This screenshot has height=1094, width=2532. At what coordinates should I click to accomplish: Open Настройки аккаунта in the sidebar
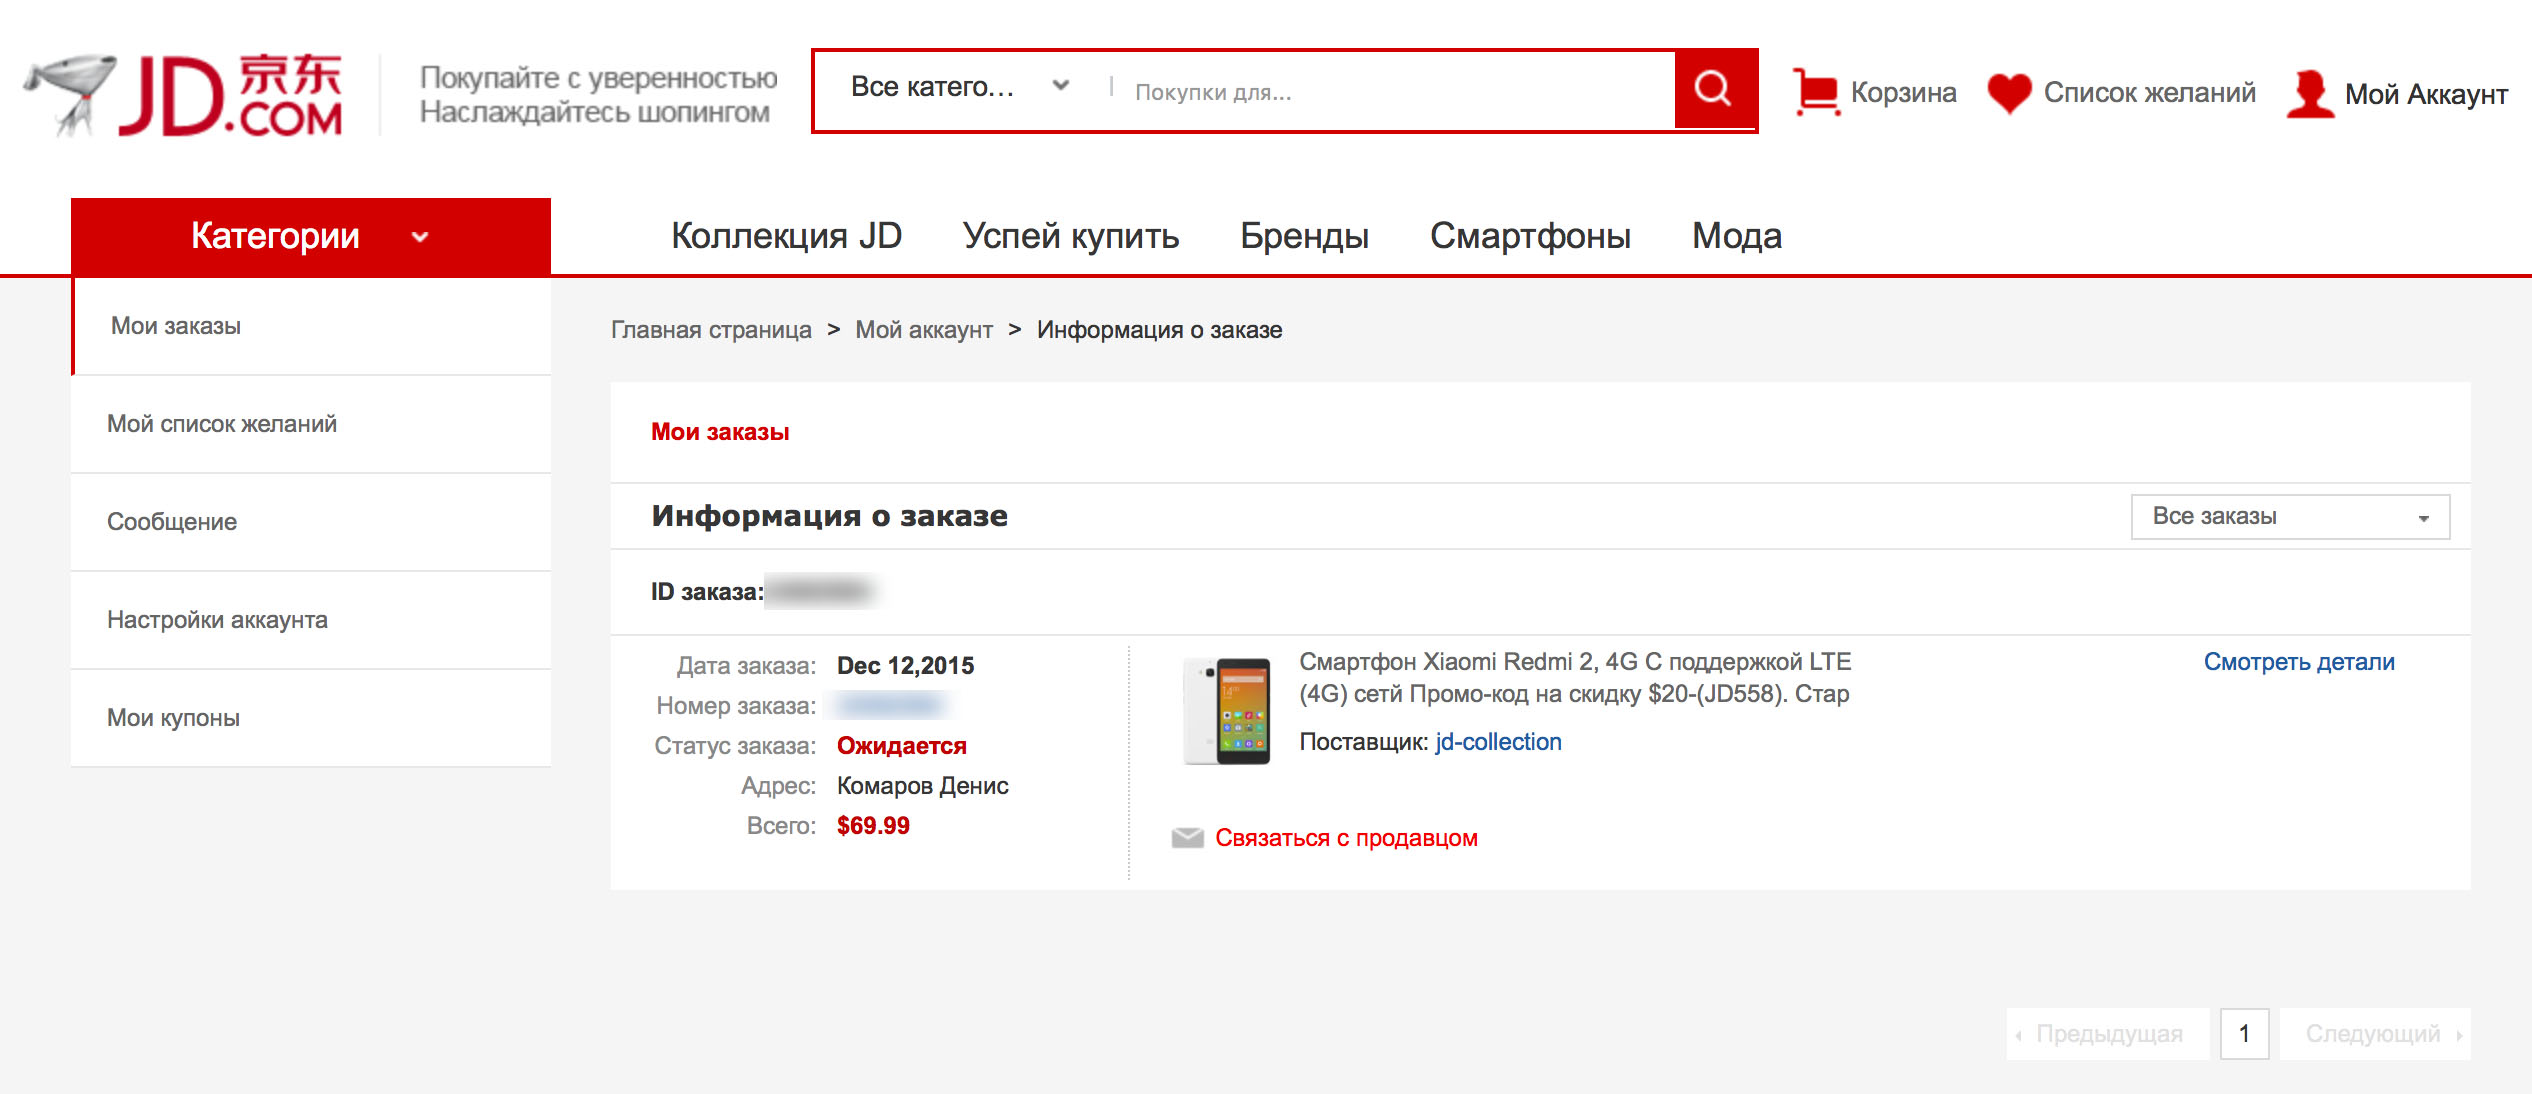(x=217, y=620)
